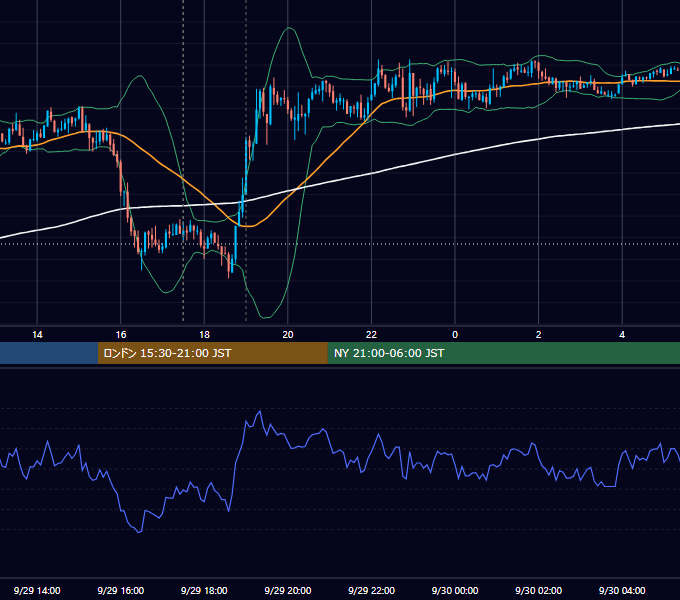Click the 9/29 22:00 date label
The image size is (680, 600).
tap(371, 590)
